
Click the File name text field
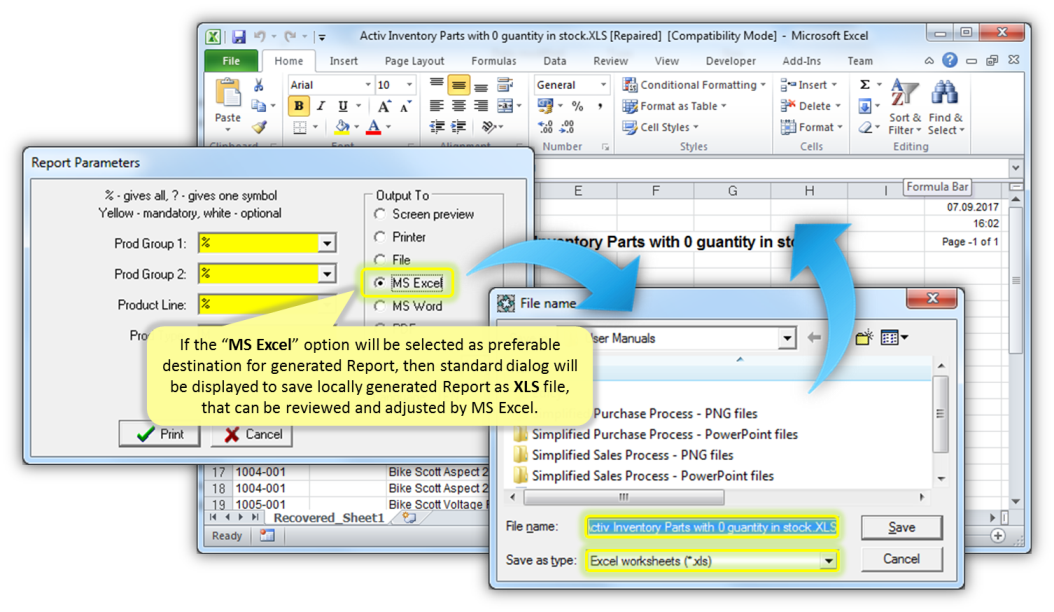712,527
